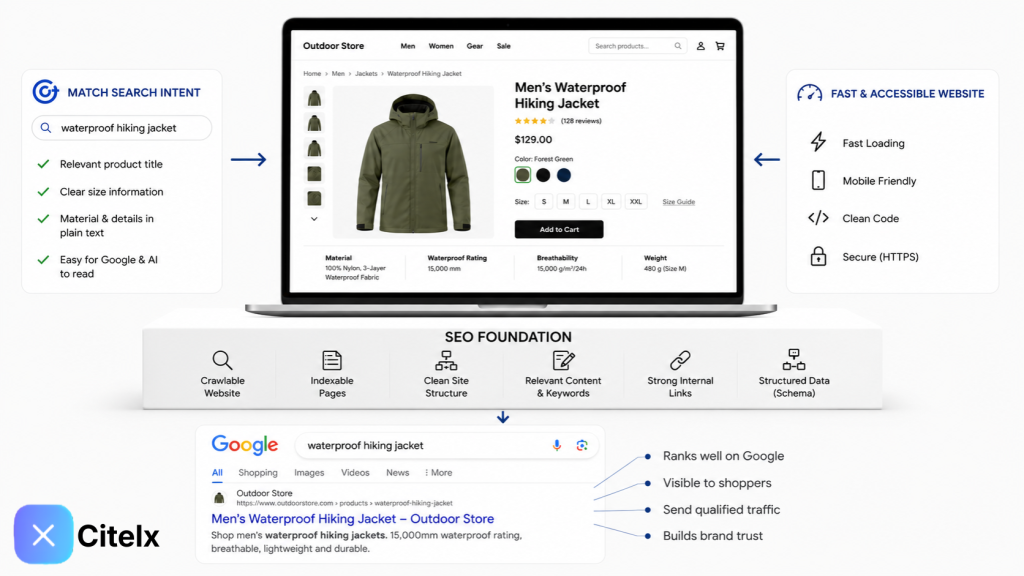
Task: Click the Home breadcrumb link
Action: 312,74
